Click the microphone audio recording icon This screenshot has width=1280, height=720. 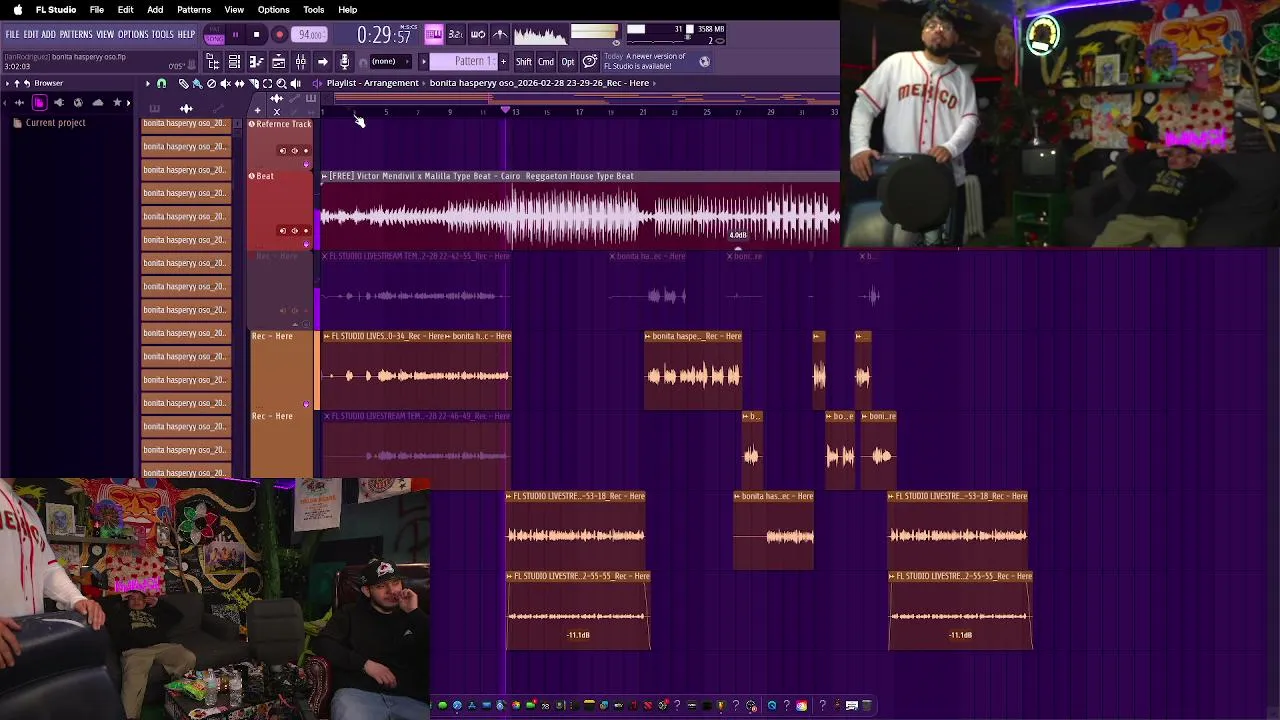pos(344,62)
